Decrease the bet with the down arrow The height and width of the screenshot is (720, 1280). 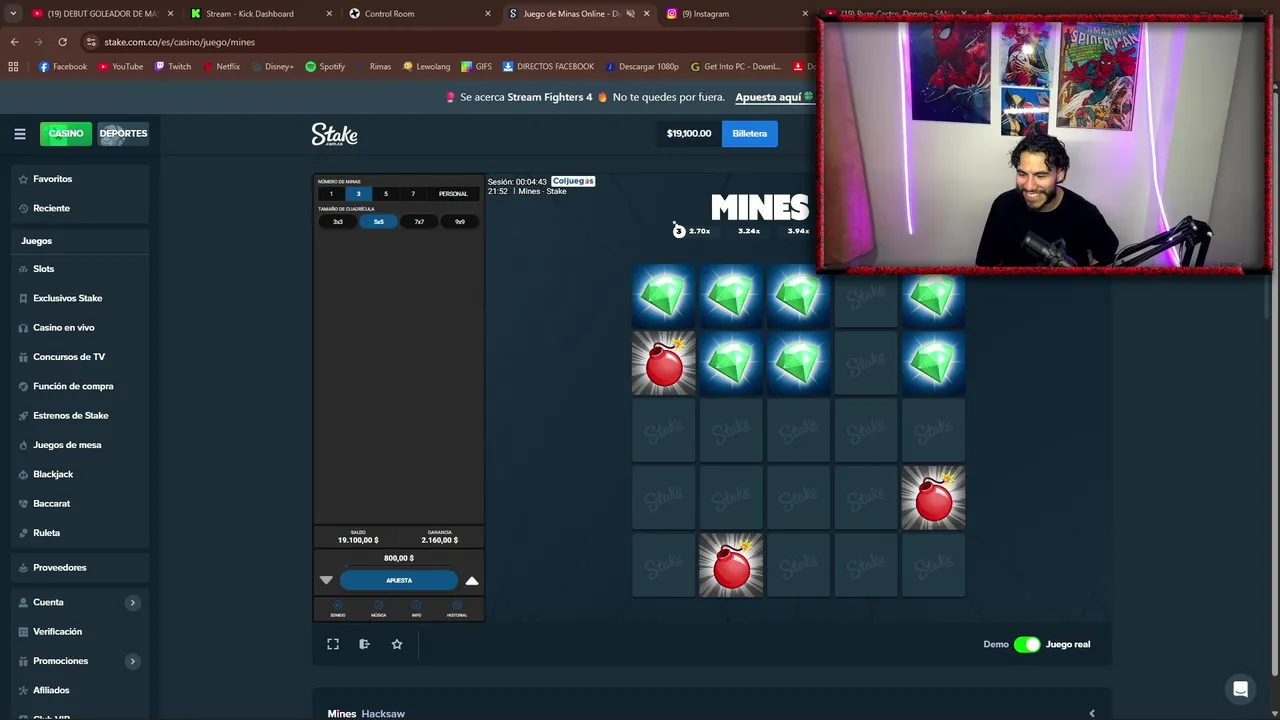[x=326, y=580]
